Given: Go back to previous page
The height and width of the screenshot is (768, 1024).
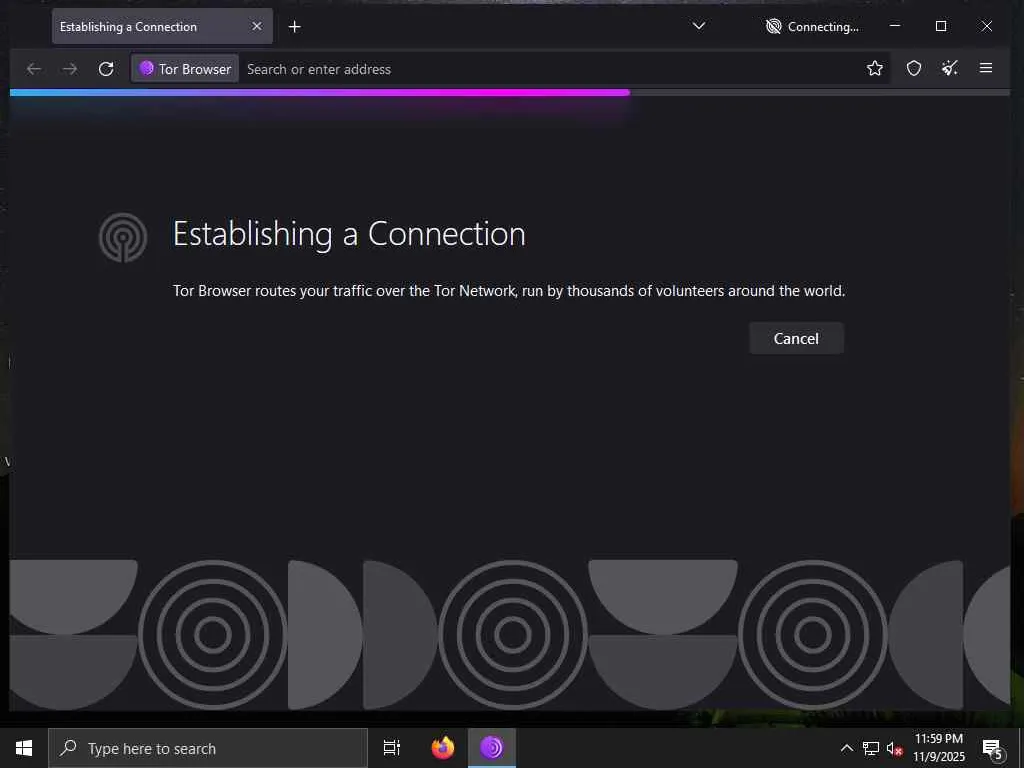Looking at the screenshot, I should tap(34, 69).
